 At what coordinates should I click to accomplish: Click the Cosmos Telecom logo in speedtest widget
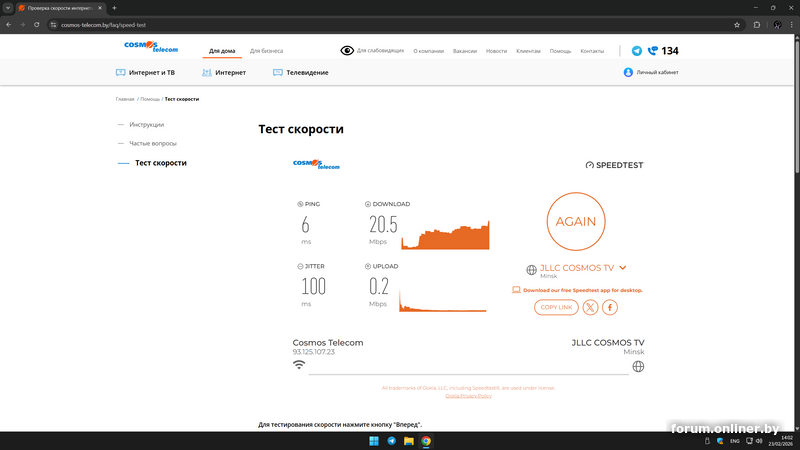pos(316,164)
